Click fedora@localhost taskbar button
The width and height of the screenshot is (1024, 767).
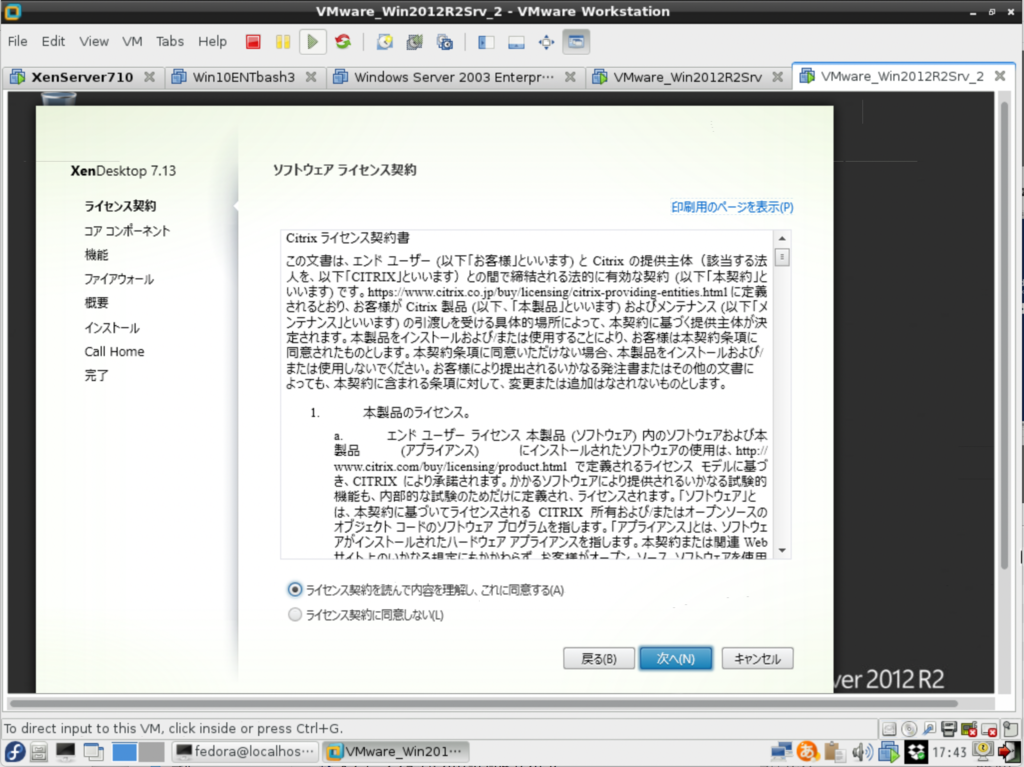coord(246,752)
